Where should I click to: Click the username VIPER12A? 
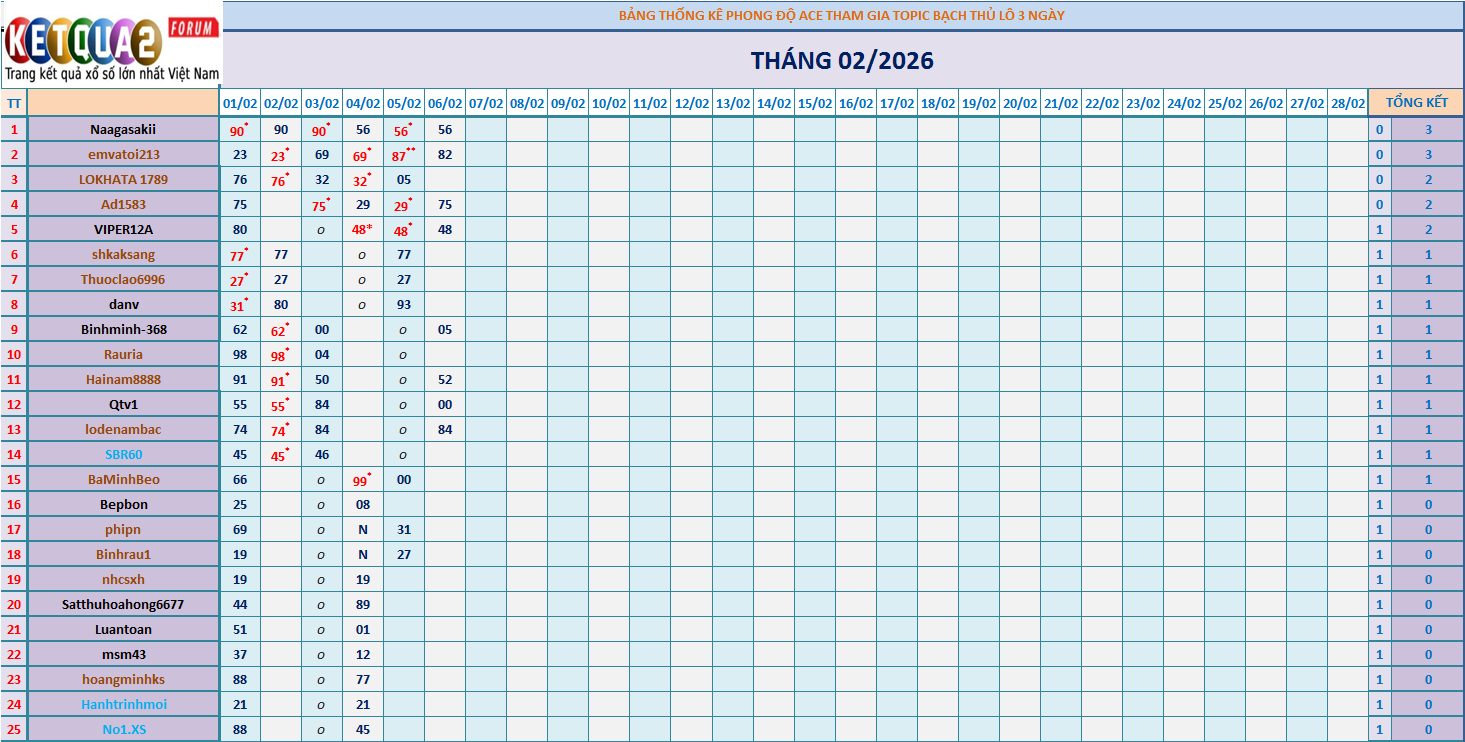coord(123,229)
